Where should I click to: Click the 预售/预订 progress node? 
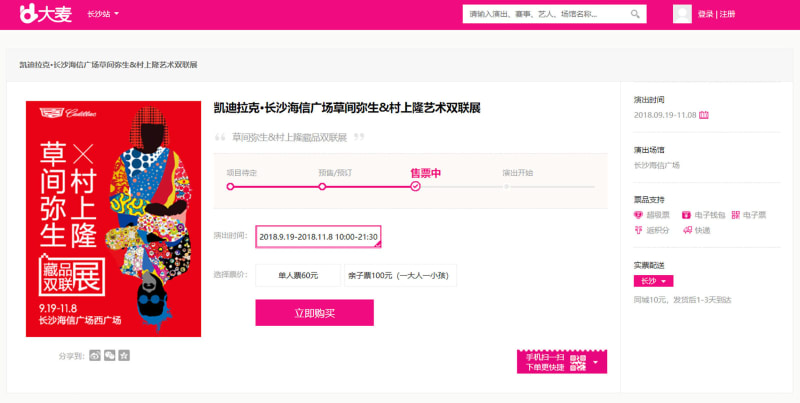(322, 187)
